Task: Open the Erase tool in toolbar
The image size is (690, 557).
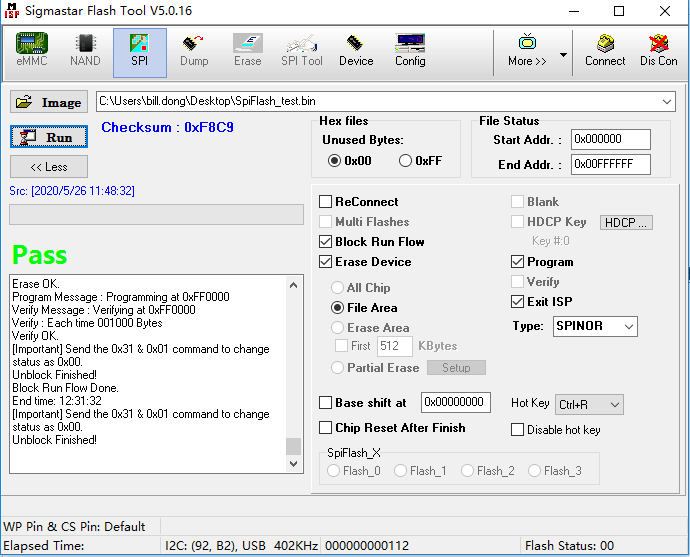Action: click(247, 50)
